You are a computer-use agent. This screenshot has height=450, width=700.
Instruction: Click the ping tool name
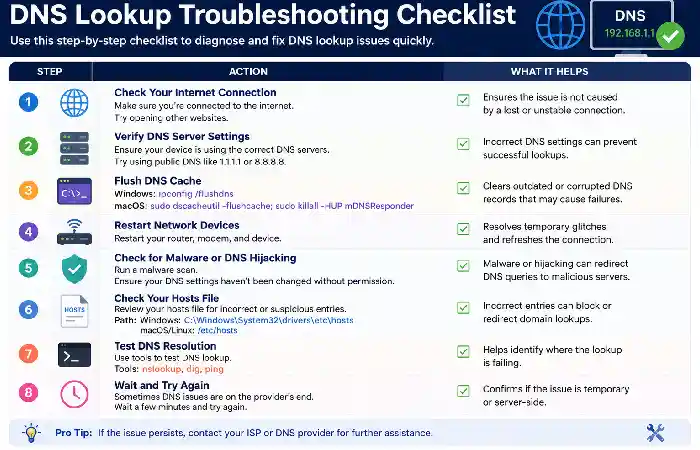[x=214, y=369]
